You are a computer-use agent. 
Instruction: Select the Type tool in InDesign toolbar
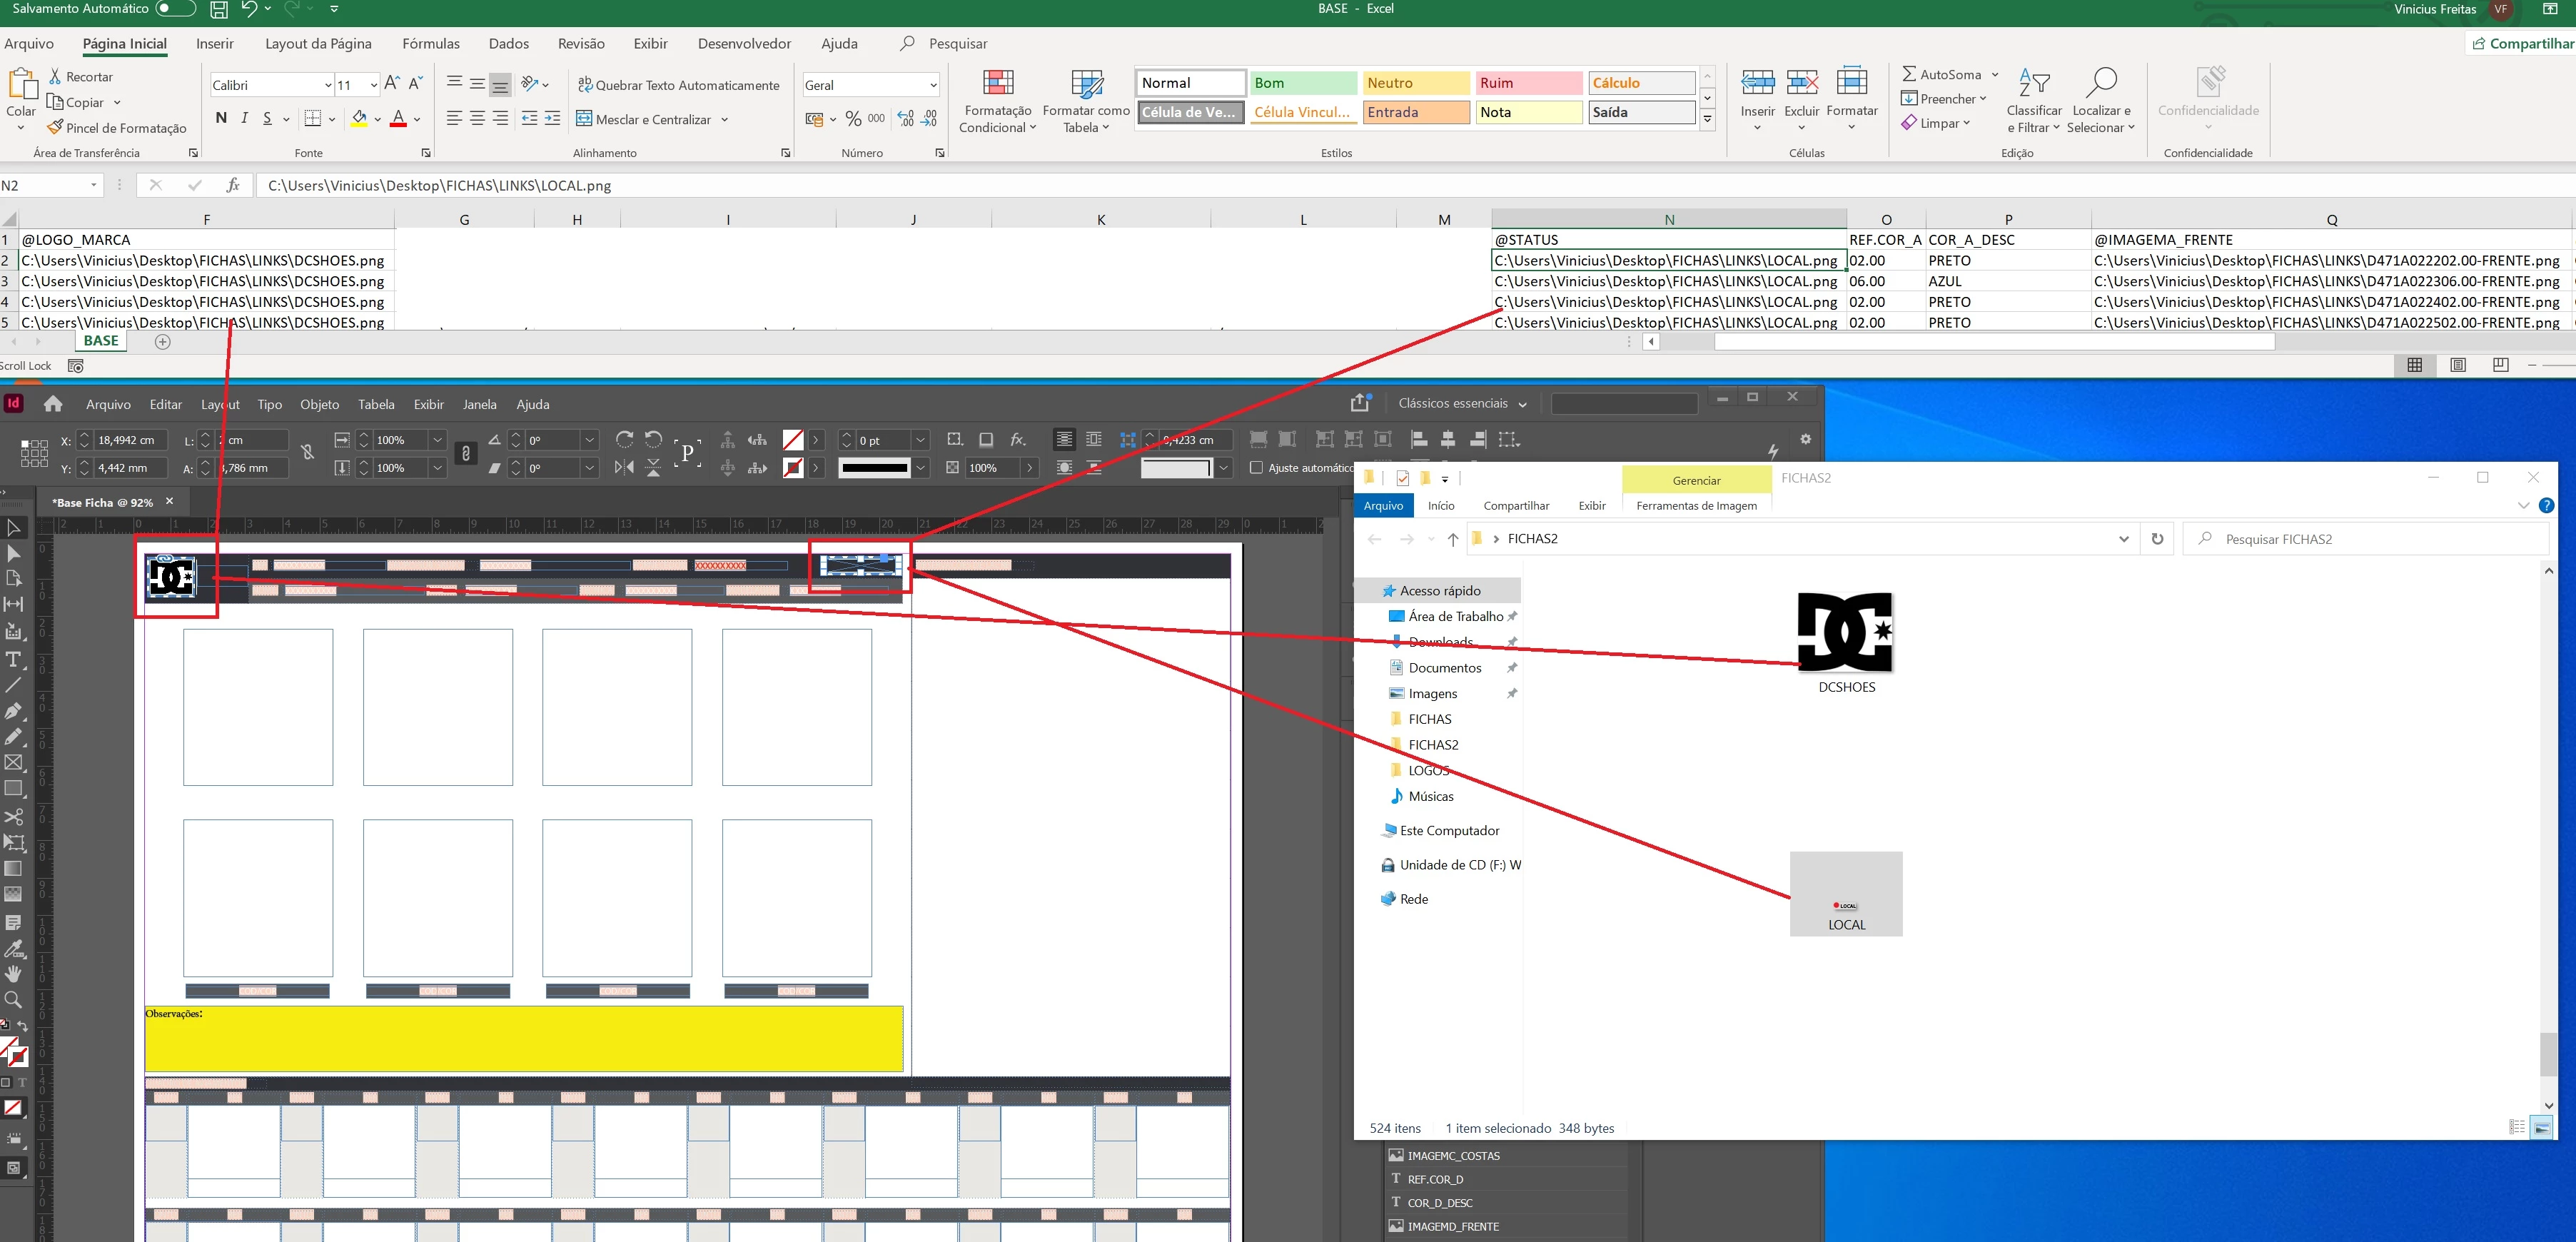click(13, 660)
